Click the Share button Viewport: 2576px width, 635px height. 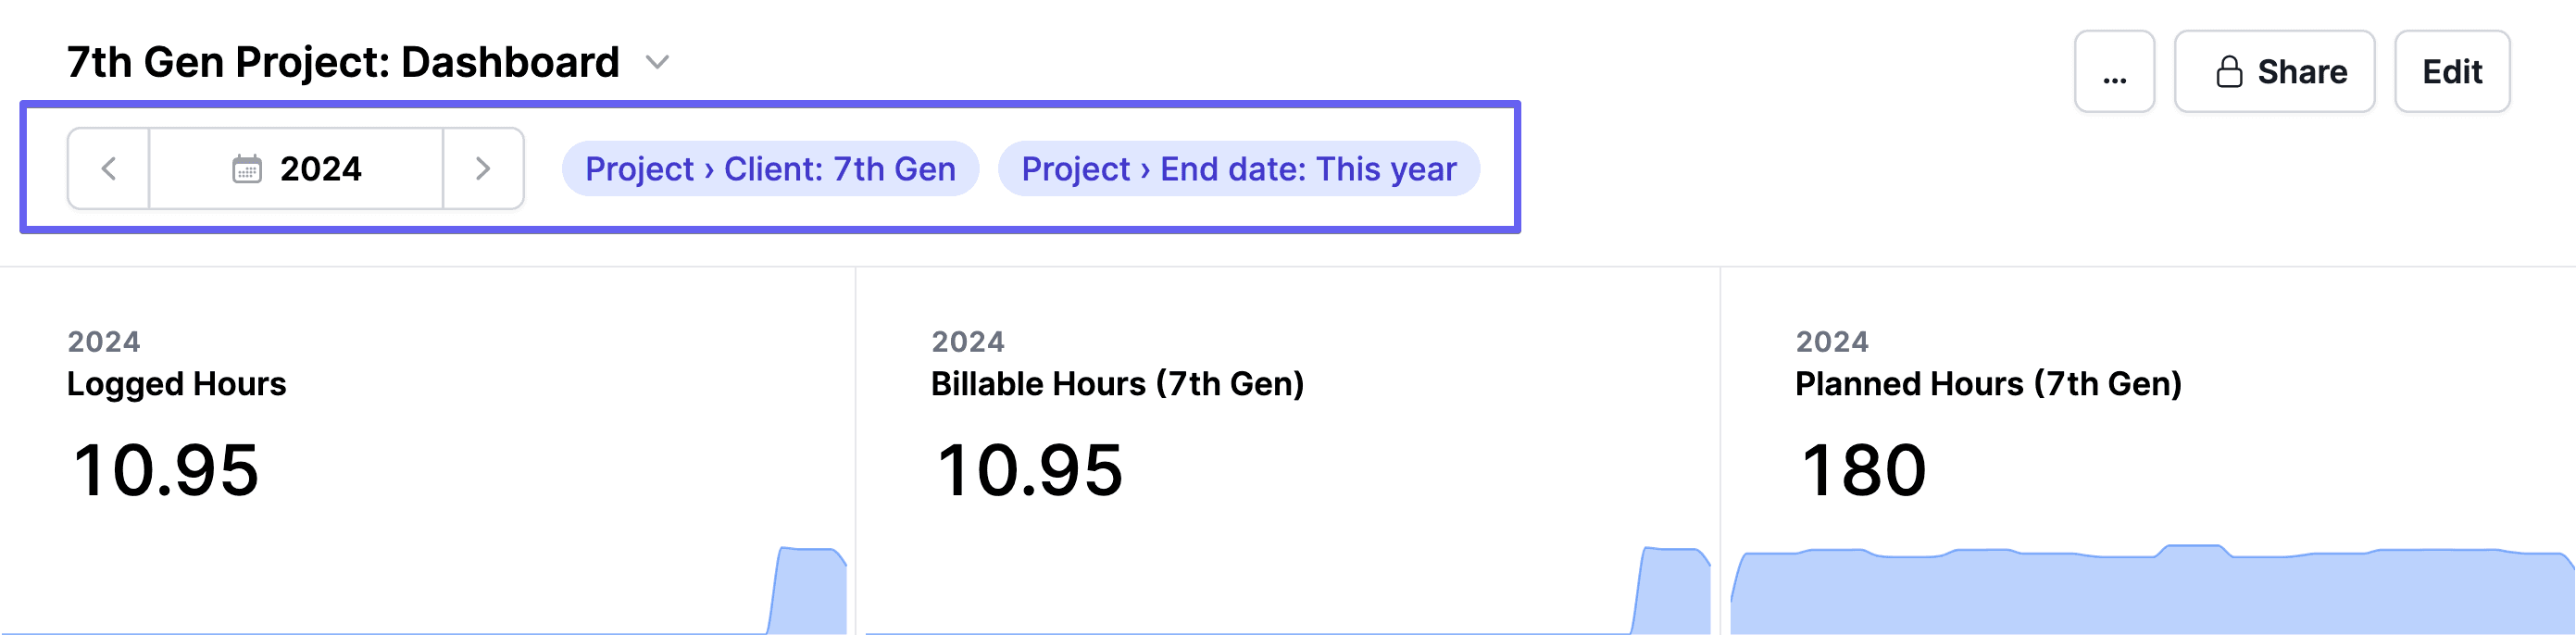(x=2275, y=71)
